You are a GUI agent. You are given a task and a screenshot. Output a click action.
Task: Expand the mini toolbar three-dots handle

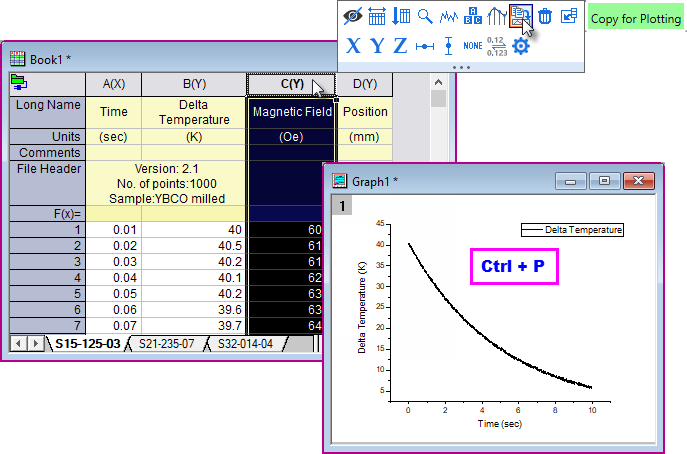click(x=462, y=66)
